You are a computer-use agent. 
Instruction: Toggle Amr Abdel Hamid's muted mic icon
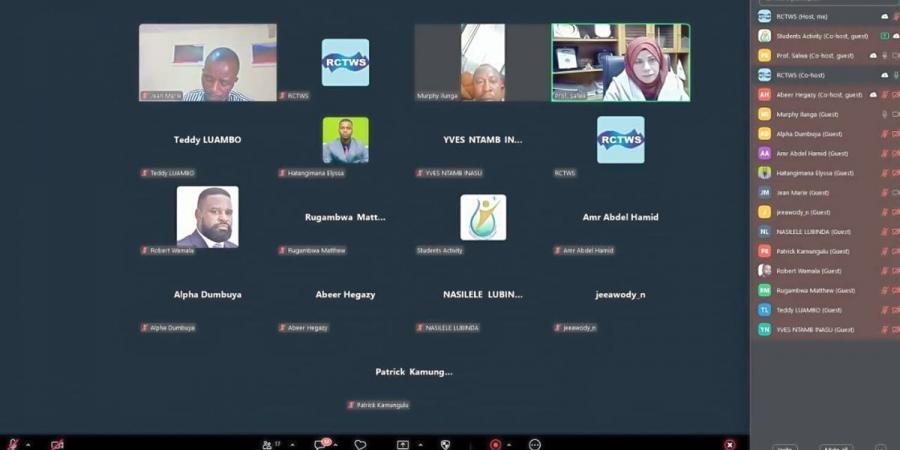[x=885, y=153]
